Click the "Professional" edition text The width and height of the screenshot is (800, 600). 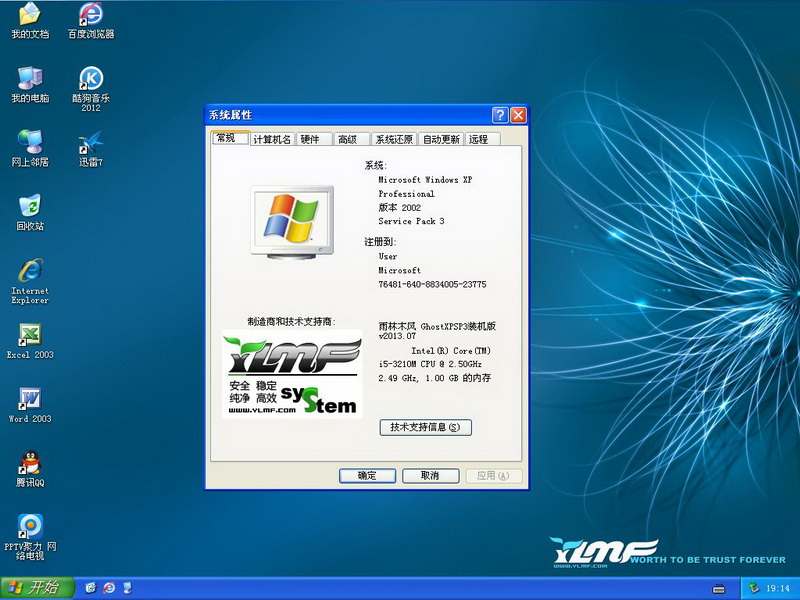[406, 194]
